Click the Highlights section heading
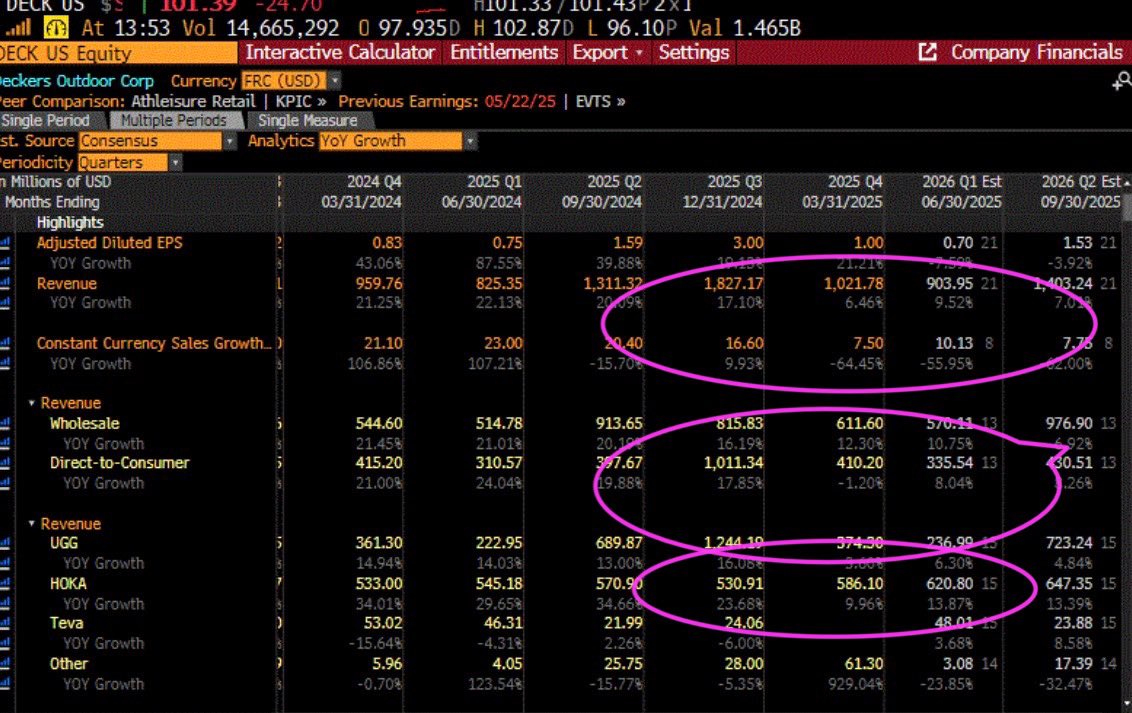The width and height of the screenshot is (1132, 713). 70,223
